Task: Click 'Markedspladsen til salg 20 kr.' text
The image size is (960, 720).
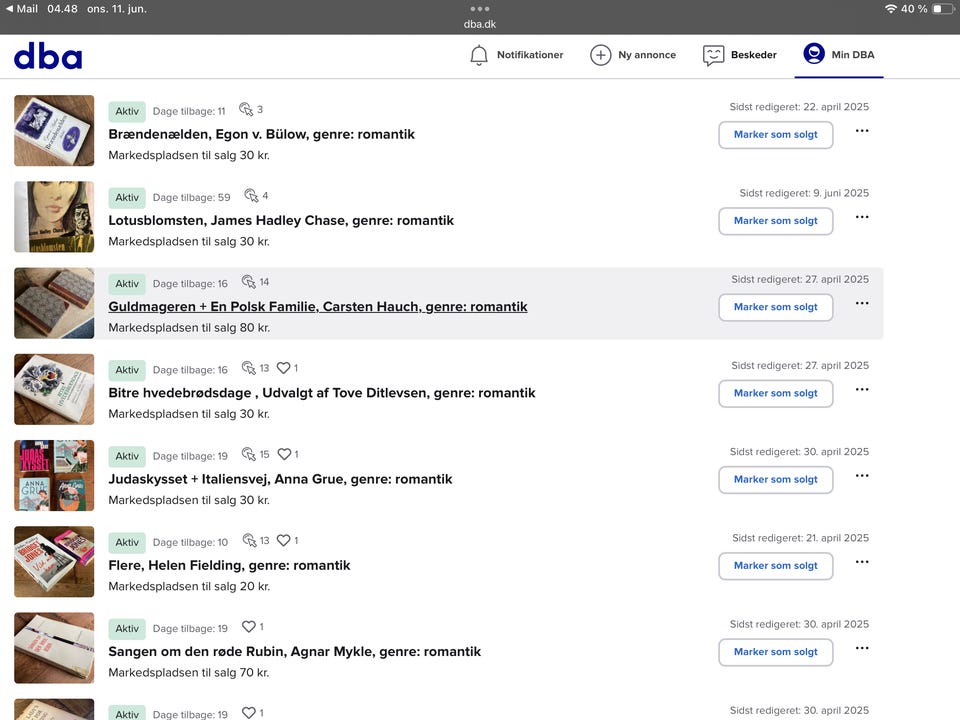Action: coord(189,587)
